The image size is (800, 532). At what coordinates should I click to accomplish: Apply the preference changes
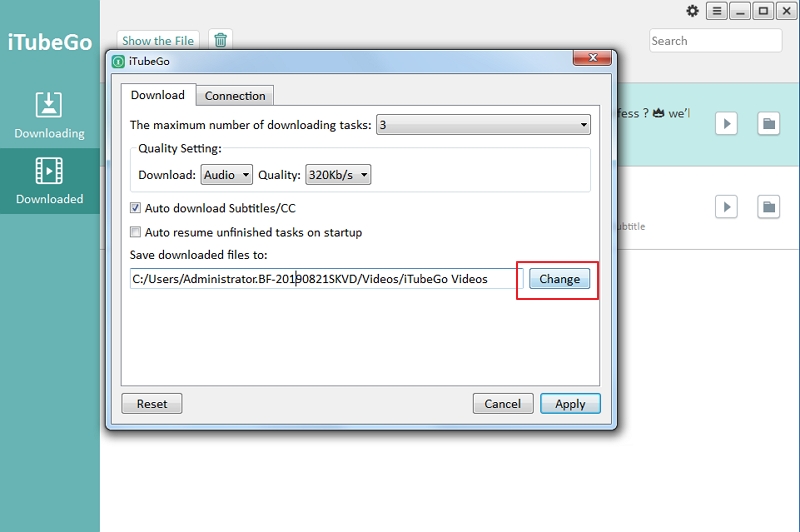click(x=570, y=404)
